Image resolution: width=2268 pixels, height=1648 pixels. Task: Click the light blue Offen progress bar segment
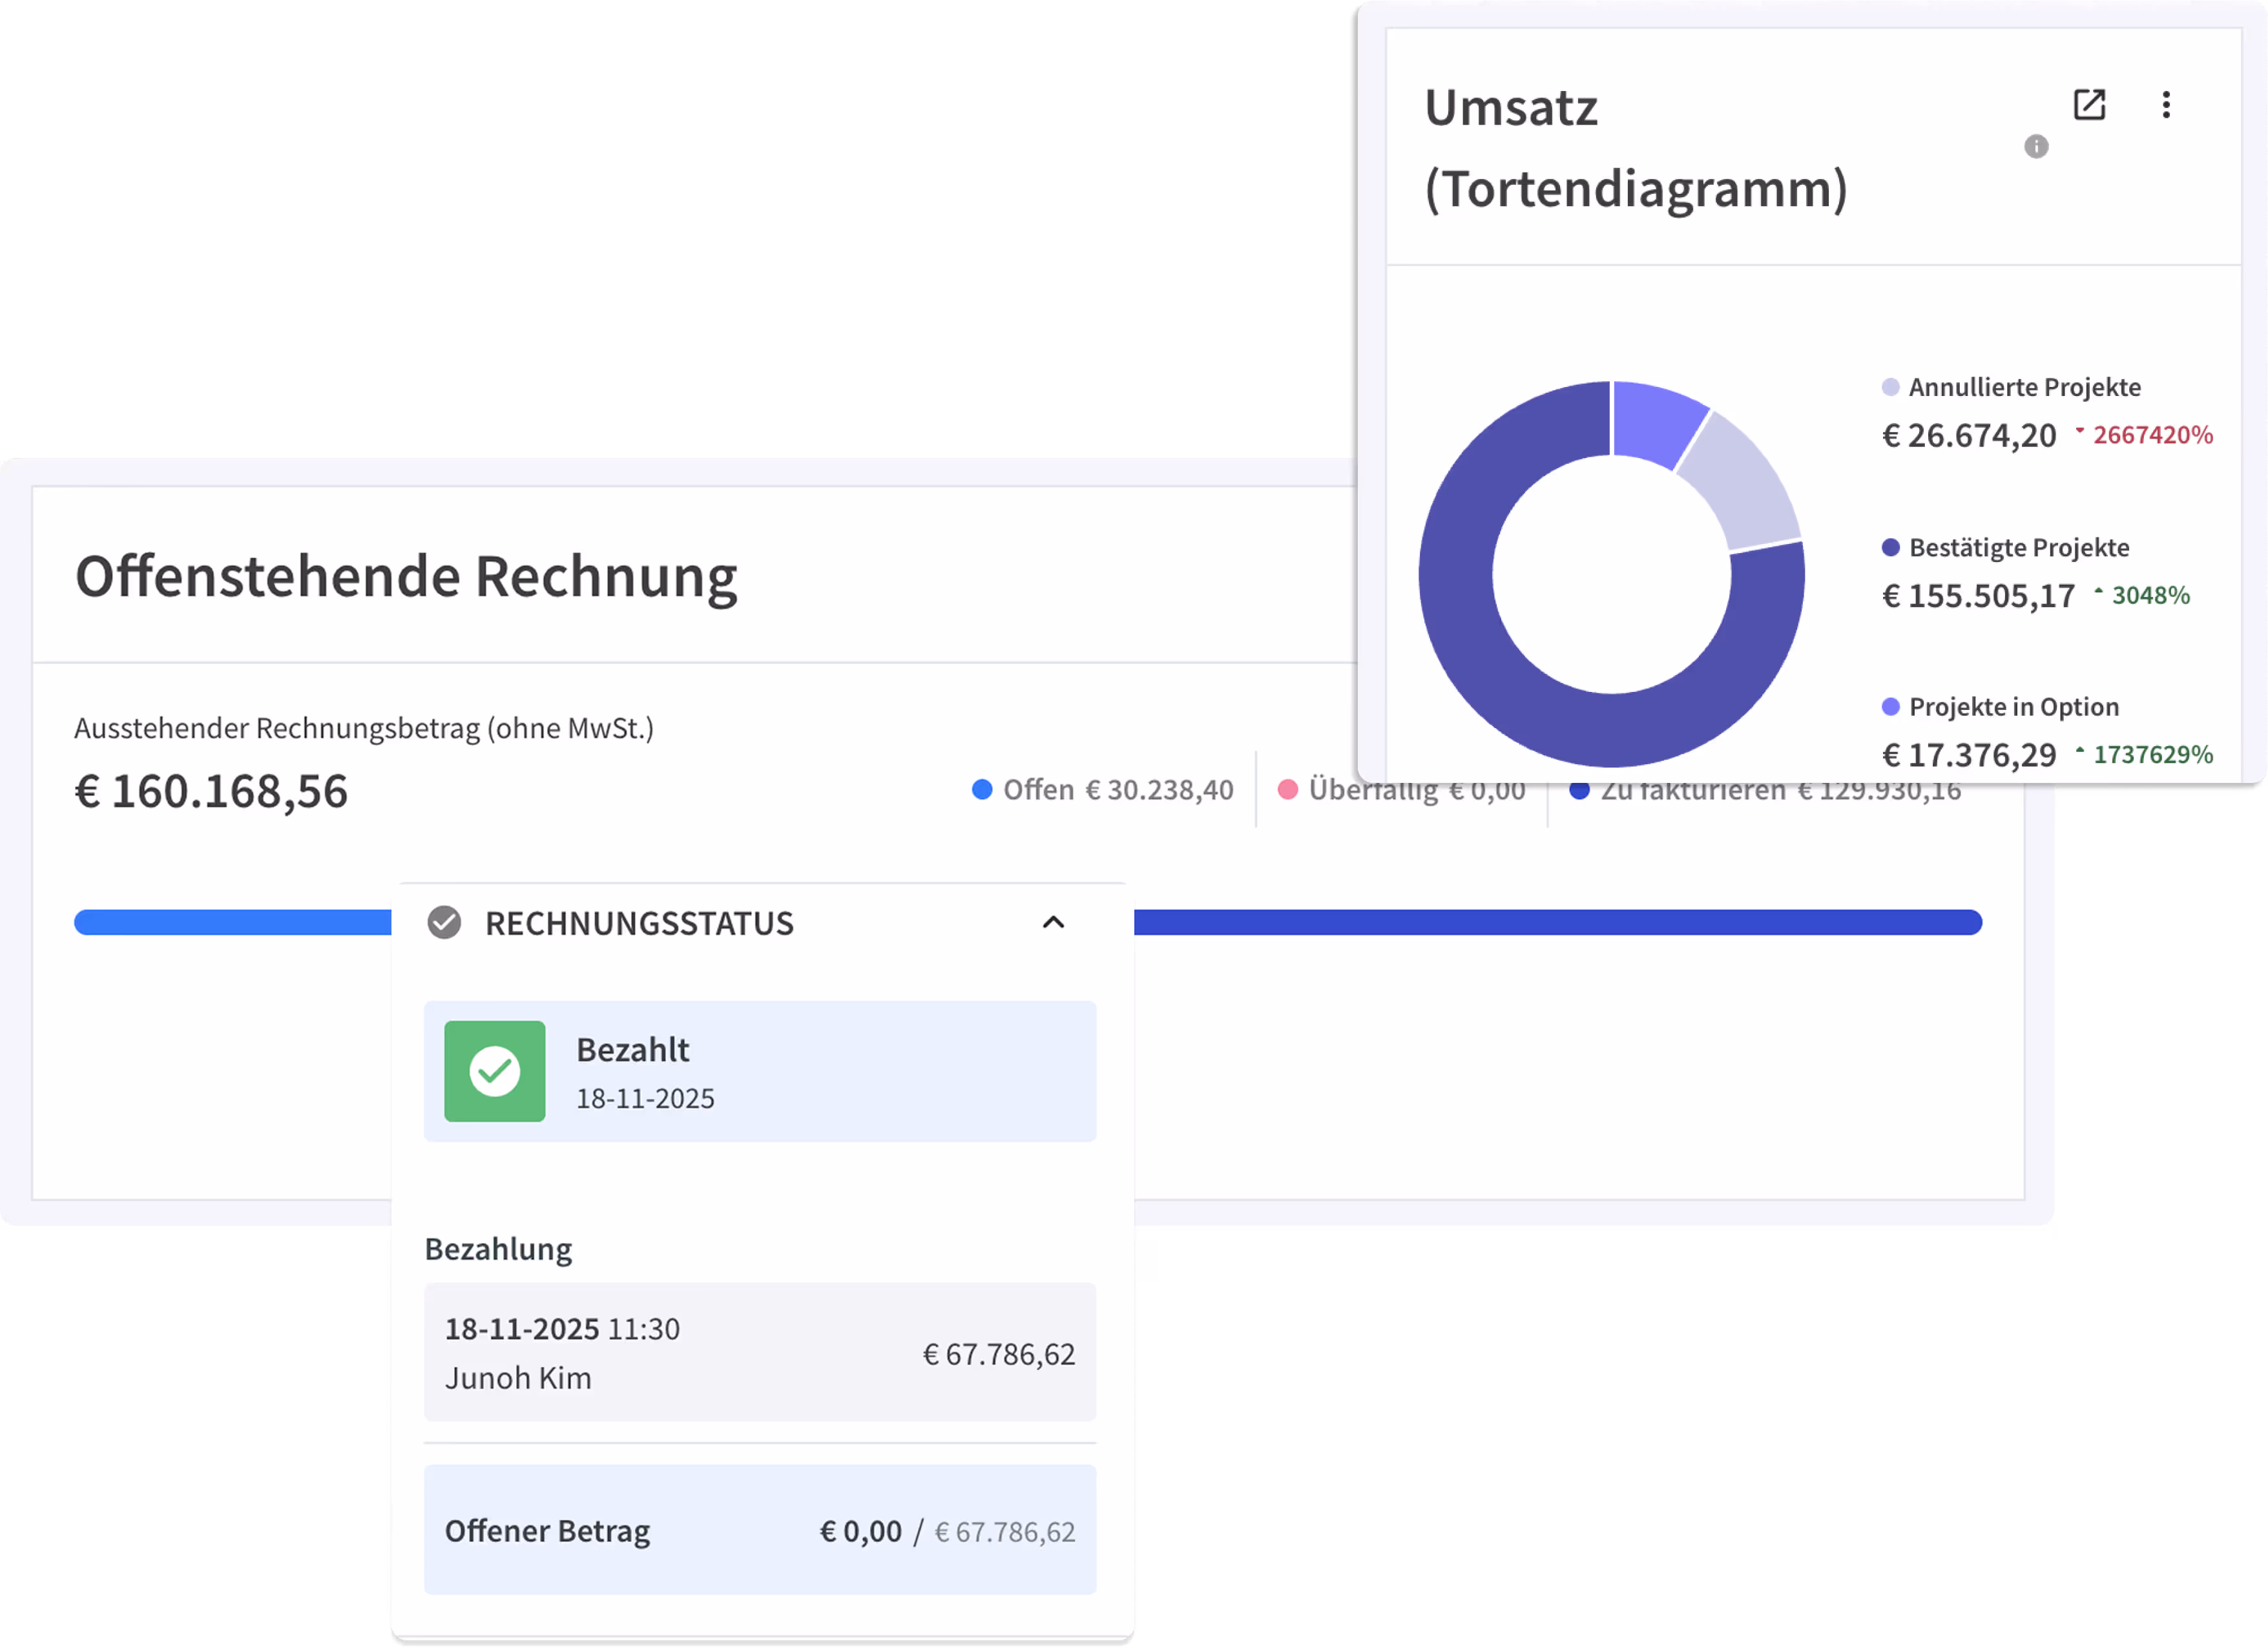(x=232, y=922)
